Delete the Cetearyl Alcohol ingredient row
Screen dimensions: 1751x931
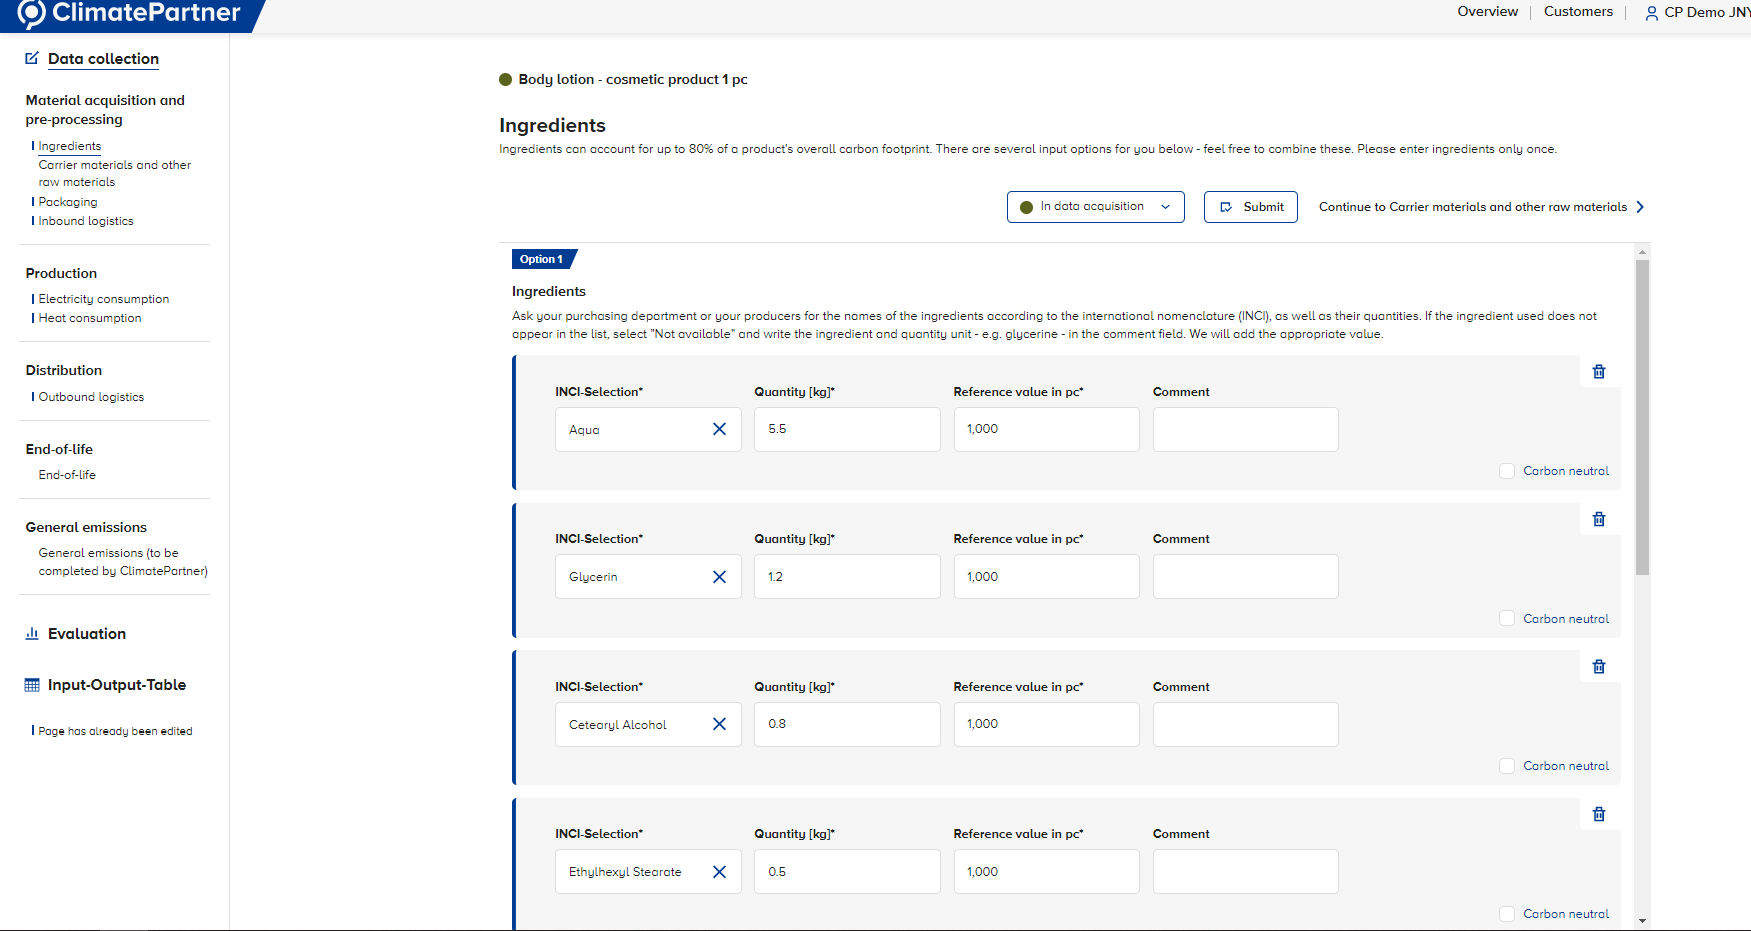(1599, 666)
